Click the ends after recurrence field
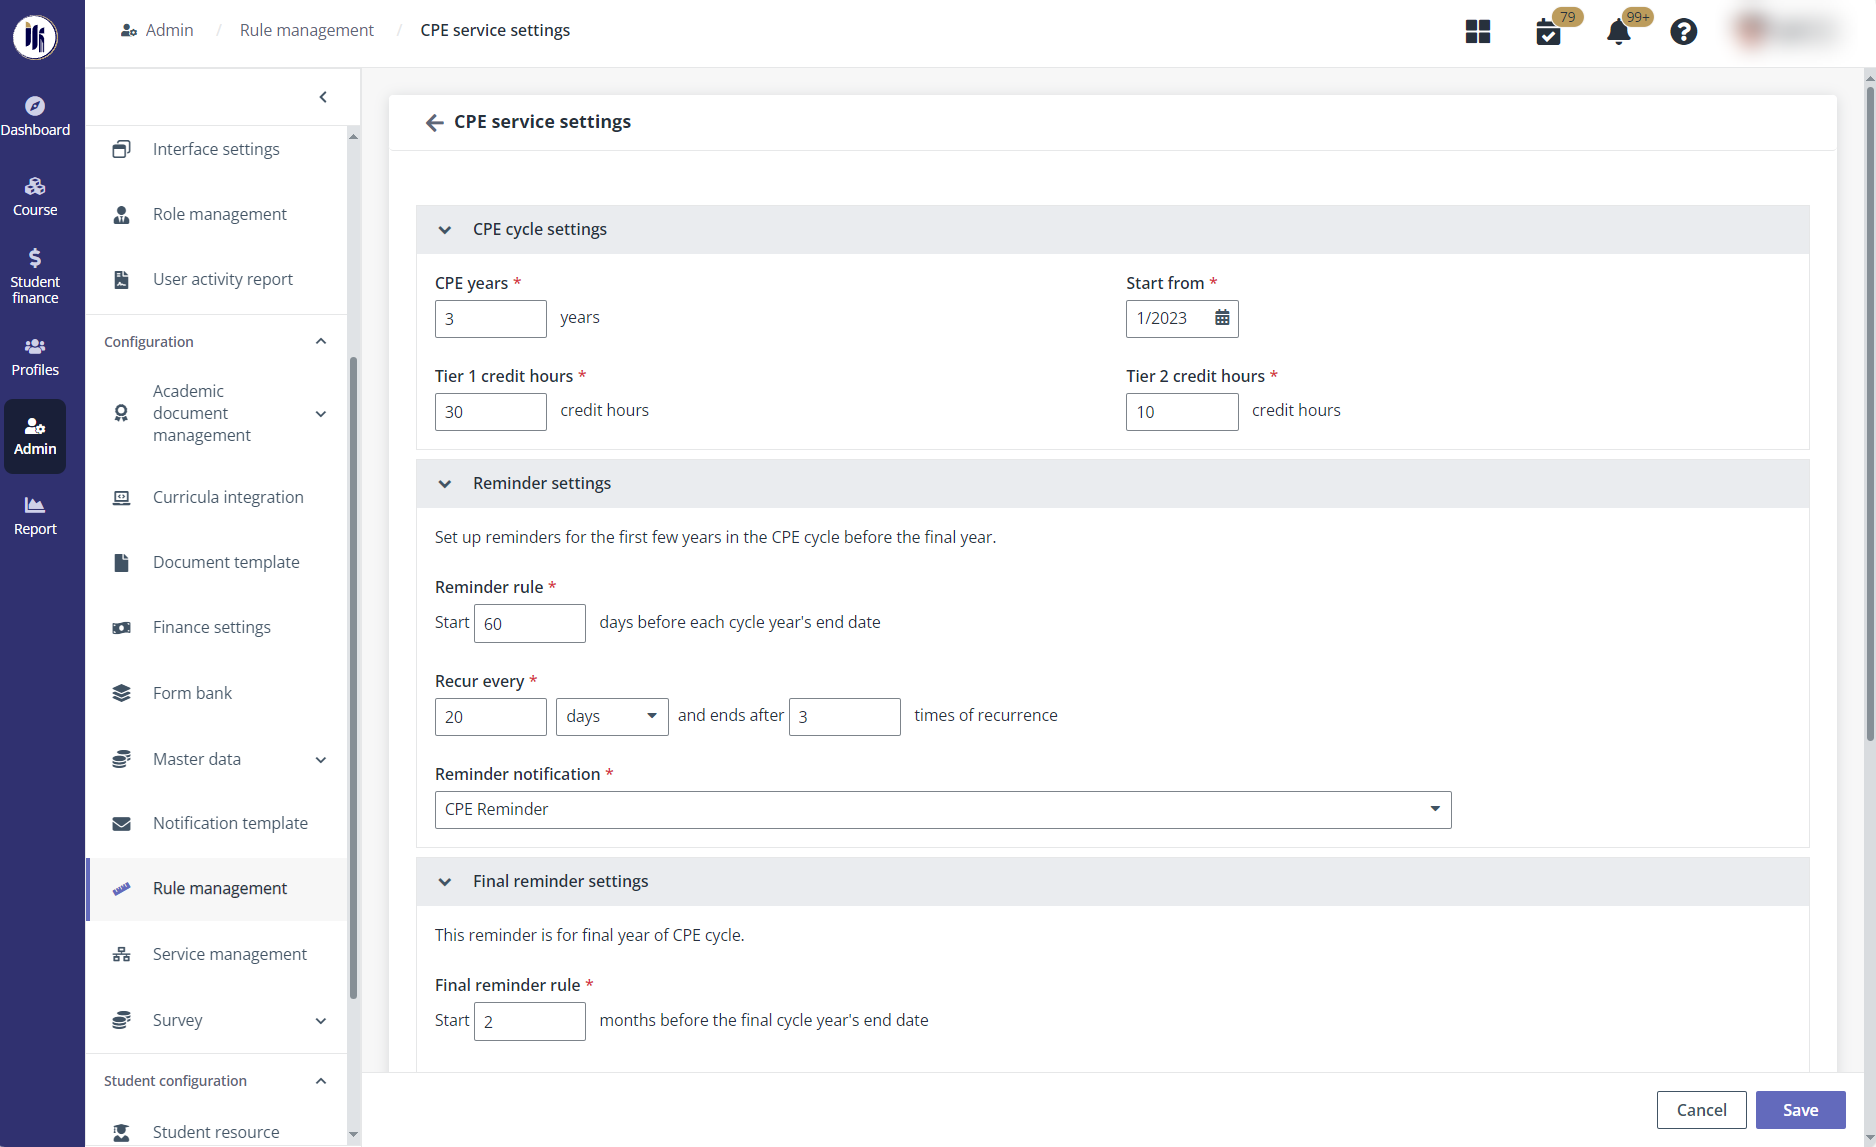The image size is (1876, 1147). tap(844, 717)
